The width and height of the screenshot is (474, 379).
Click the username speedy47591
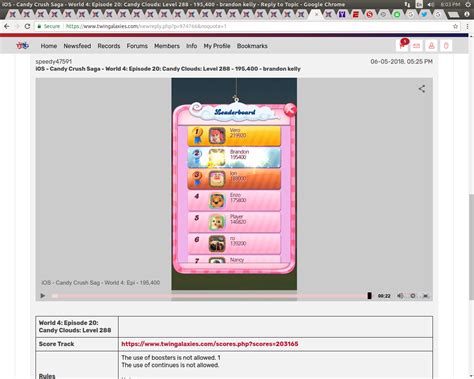point(53,61)
